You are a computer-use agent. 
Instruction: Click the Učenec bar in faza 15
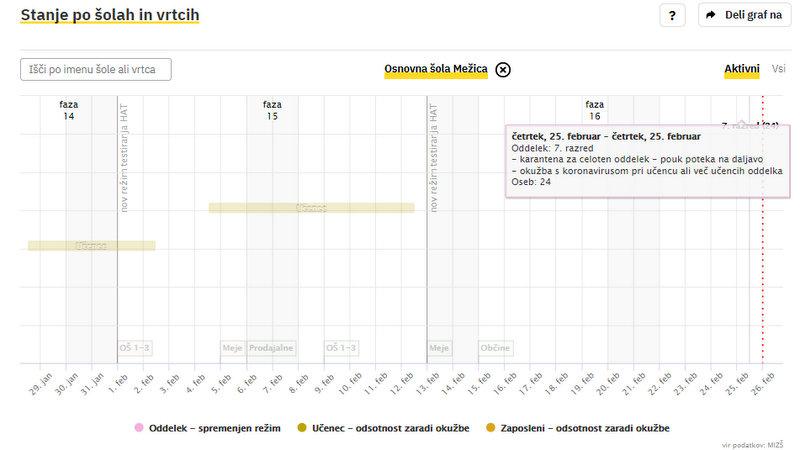click(x=311, y=208)
